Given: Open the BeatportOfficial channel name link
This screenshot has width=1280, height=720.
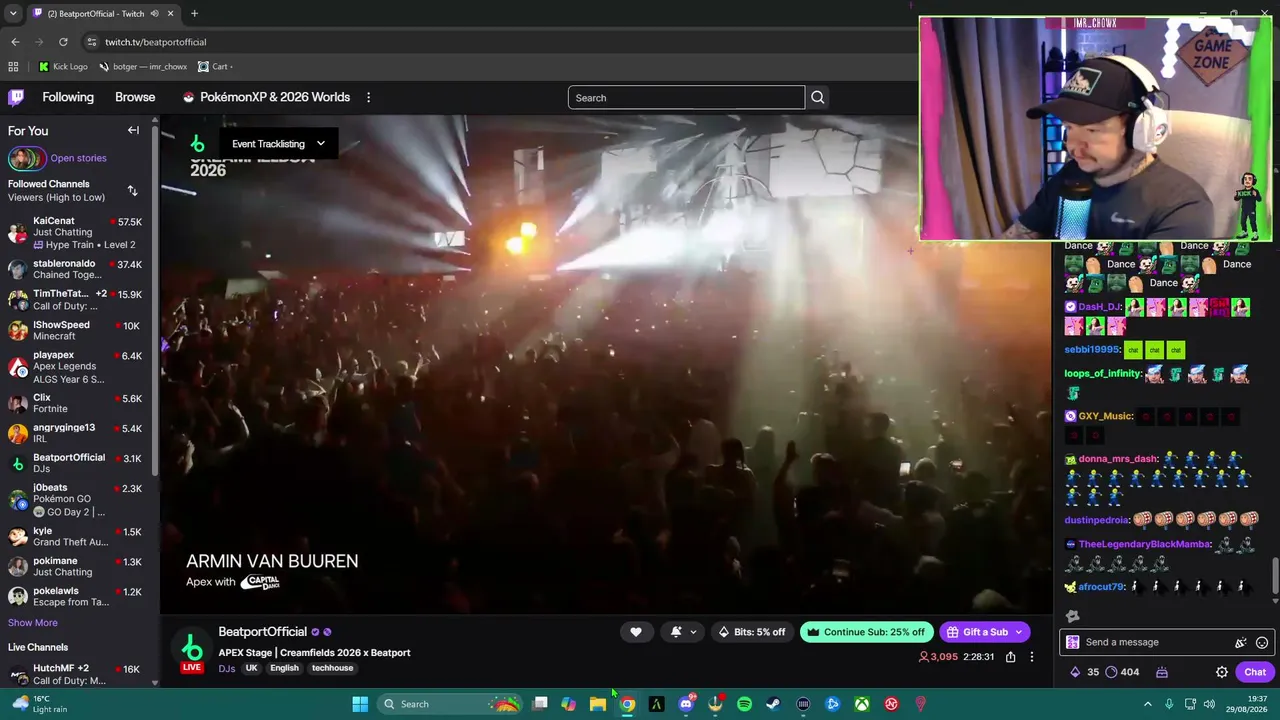Looking at the screenshot, I should click(x=263, y=632).
